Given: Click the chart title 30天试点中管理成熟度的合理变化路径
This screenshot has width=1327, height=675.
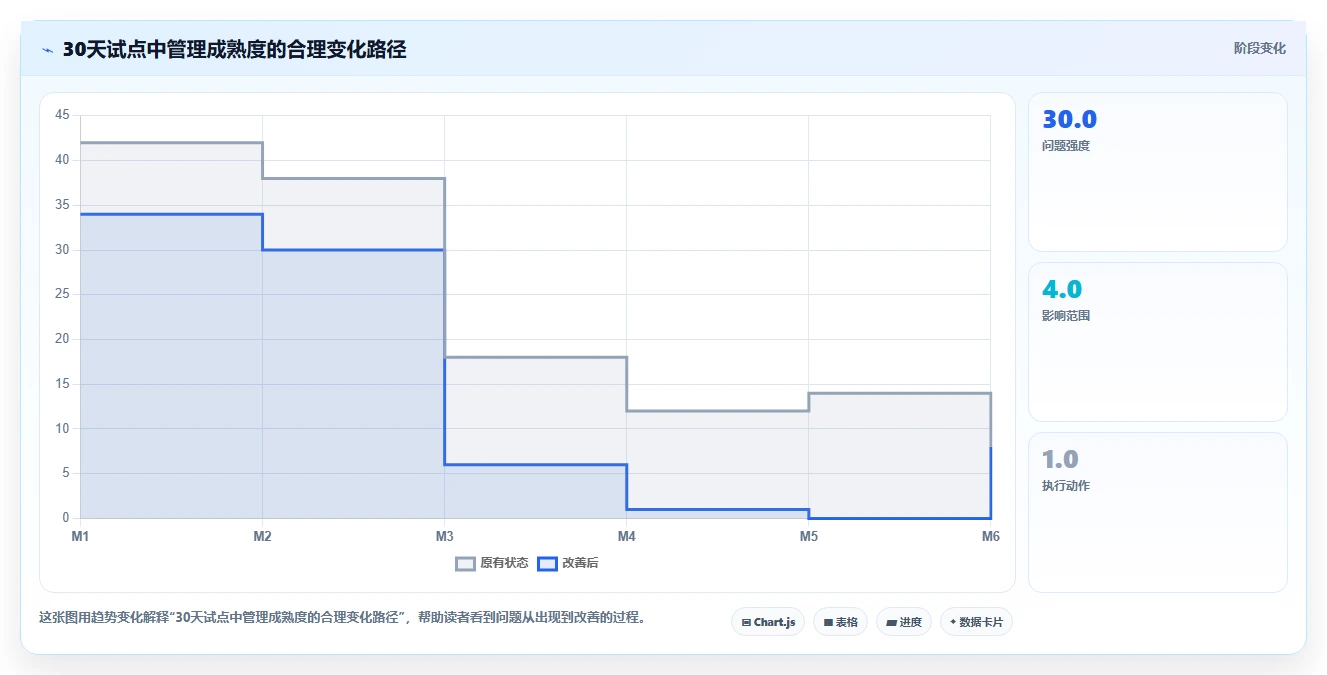Looking at the screenshot, I should (x=234, y=50).
